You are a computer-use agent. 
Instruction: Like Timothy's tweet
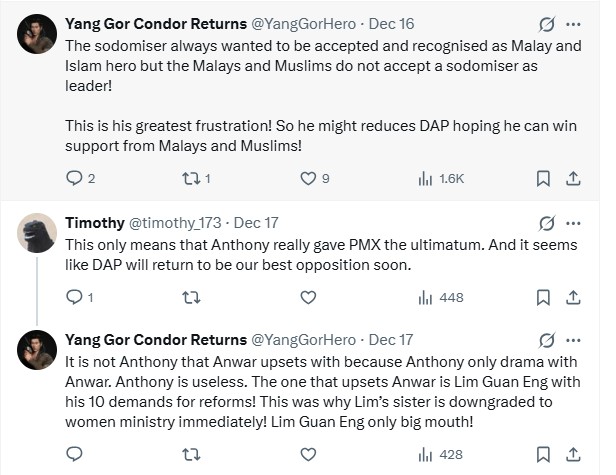click(x=308, y=297)
